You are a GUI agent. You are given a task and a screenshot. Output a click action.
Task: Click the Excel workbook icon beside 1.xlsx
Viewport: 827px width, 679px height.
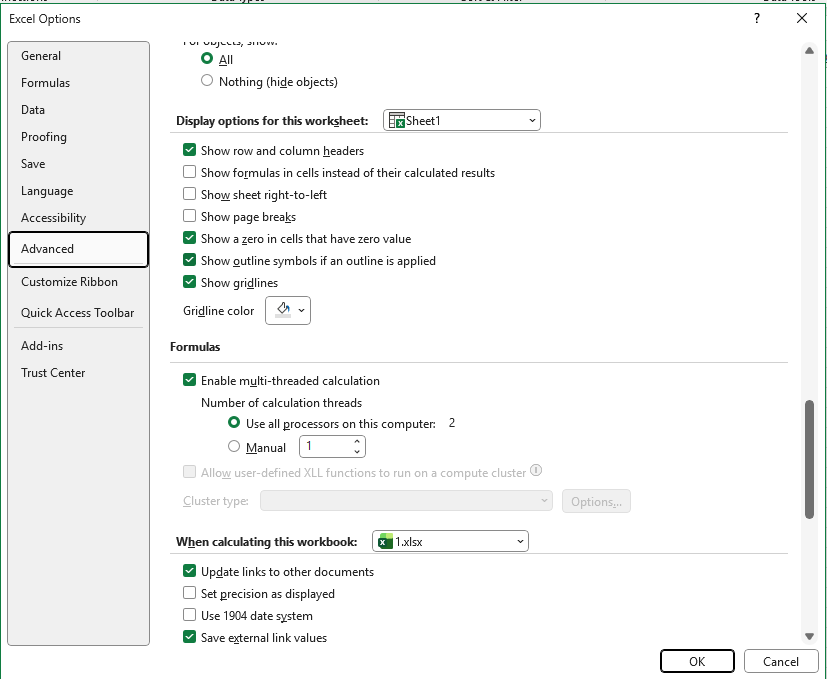point(386,541)
